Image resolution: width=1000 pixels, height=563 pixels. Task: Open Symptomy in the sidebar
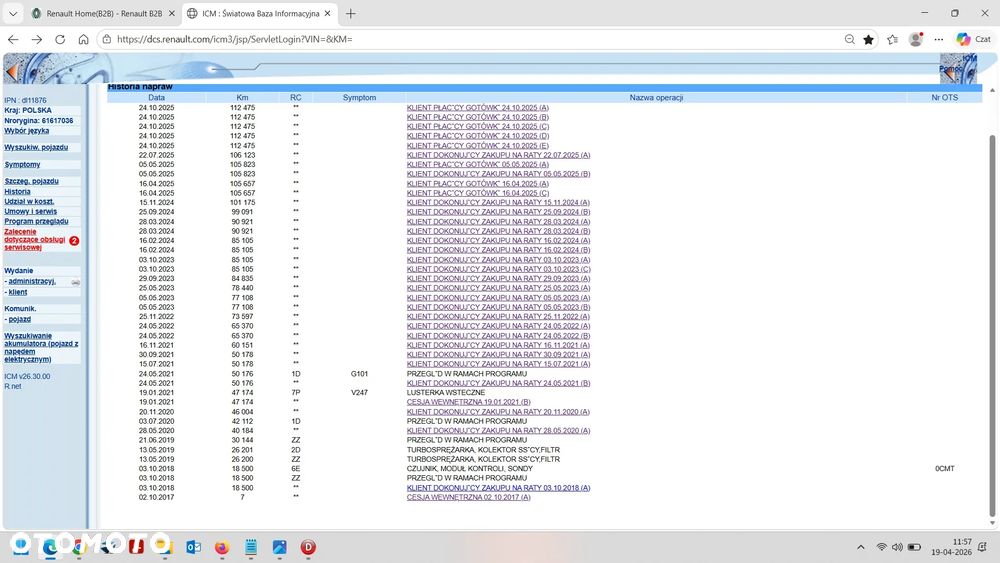[x=22, y=165]
